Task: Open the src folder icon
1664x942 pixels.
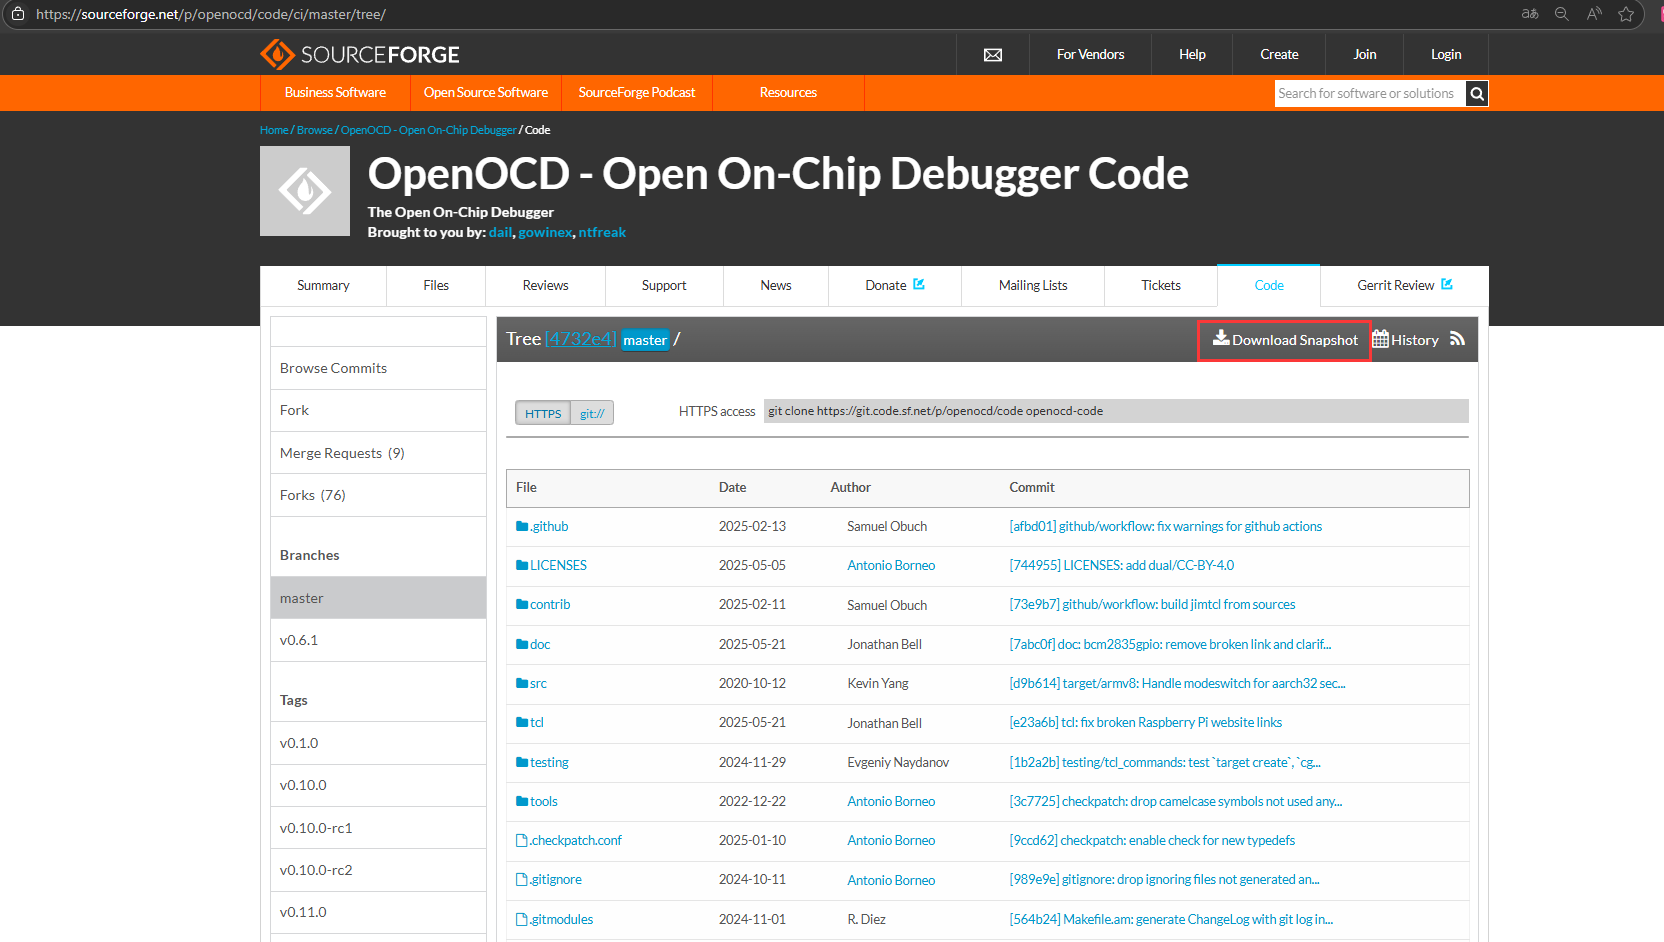Action: 522,683
